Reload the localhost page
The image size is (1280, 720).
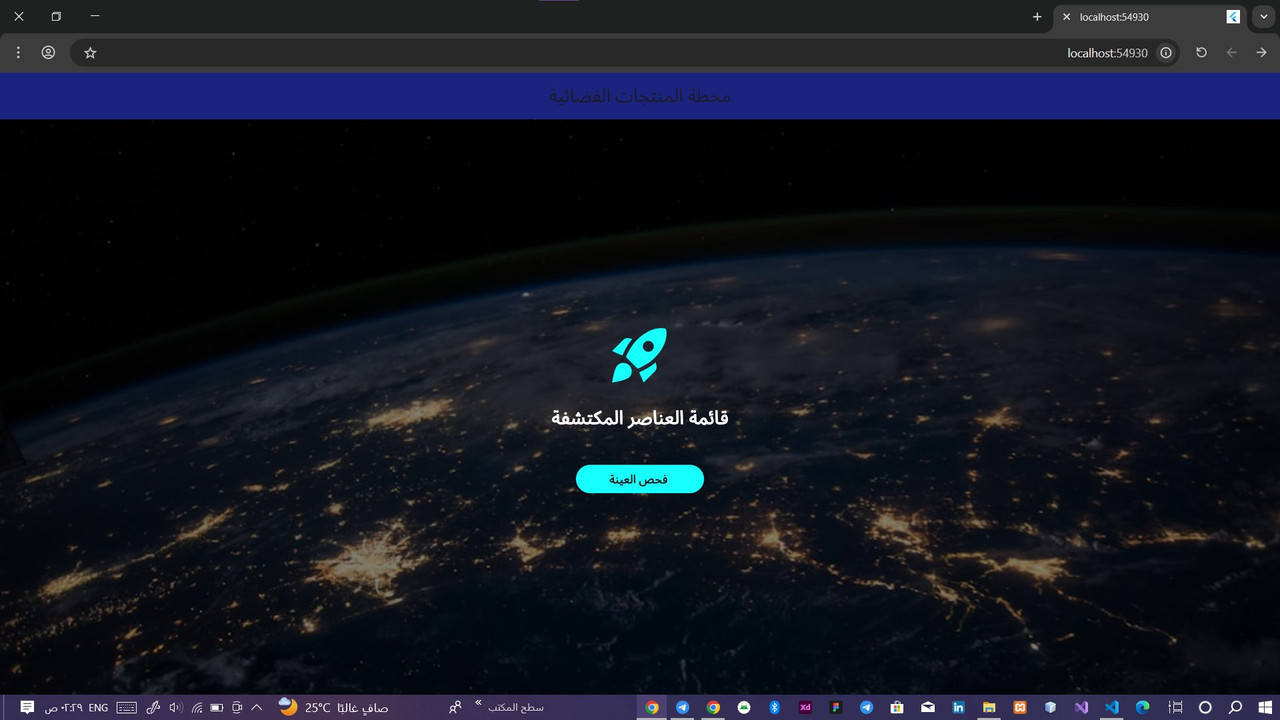tap(1202, 52)
